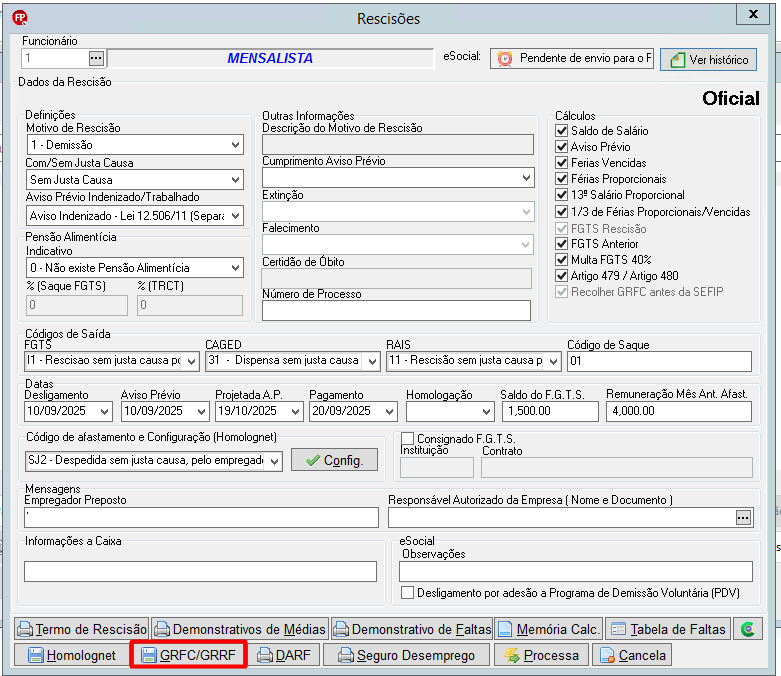Close the Rescisões window

[753, 14]
